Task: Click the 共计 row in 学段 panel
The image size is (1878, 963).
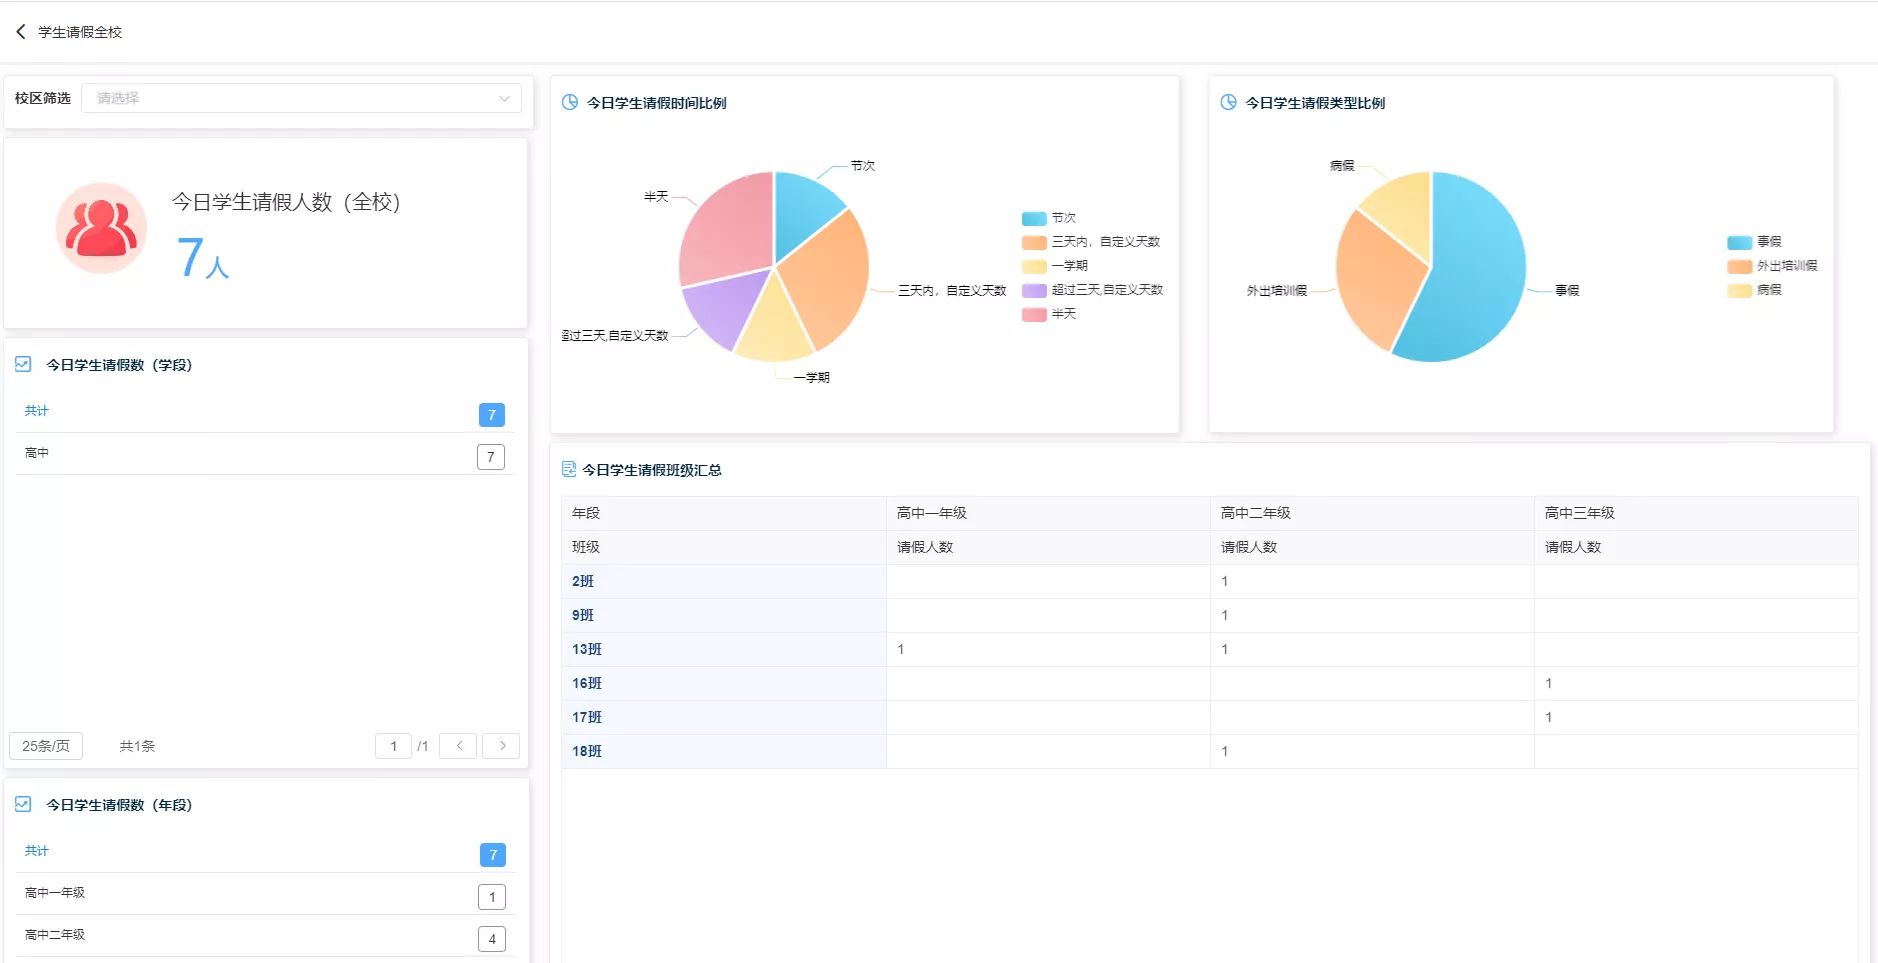Action: (265, 412)
